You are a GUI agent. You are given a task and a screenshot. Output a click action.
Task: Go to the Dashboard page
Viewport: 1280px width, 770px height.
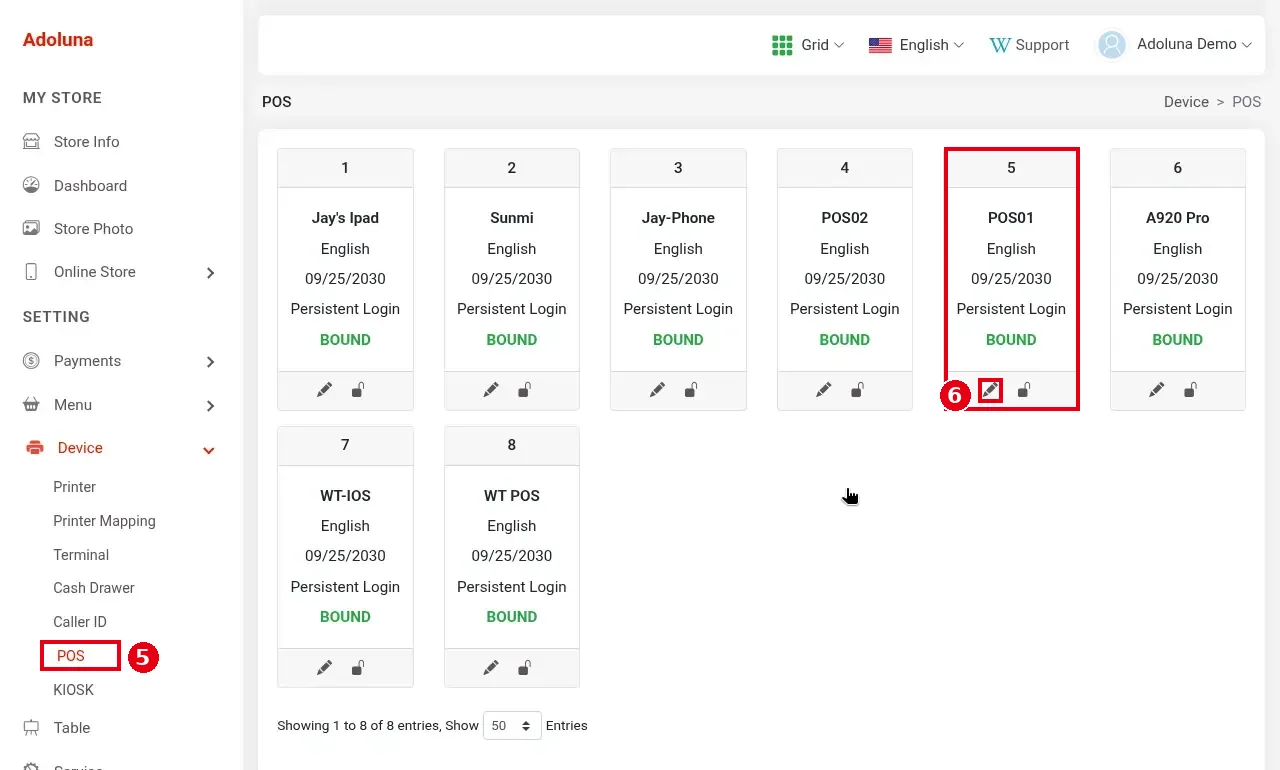[90, 186]
